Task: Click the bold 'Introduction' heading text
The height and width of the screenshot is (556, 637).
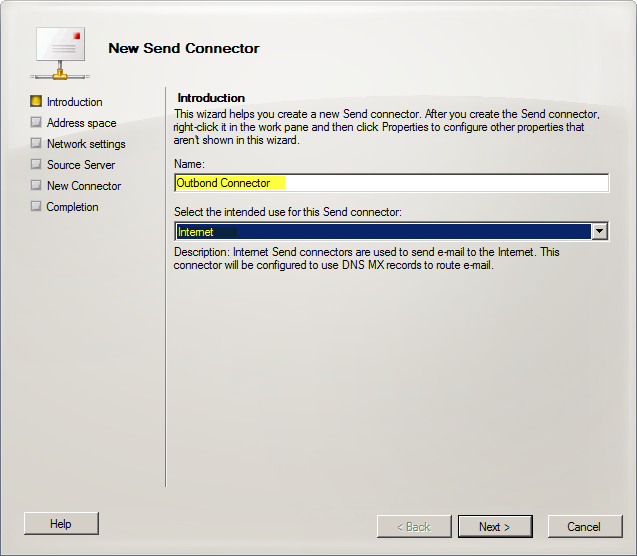Action: point(211,98)
